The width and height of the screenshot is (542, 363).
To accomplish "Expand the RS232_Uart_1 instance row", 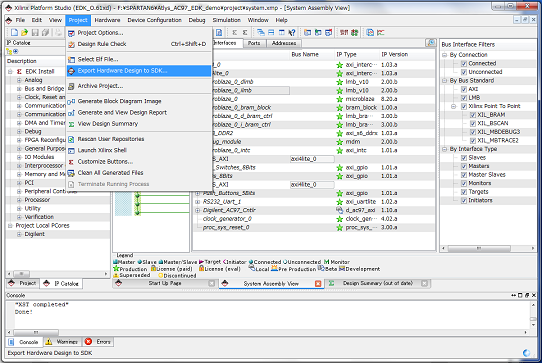I will coord(198,202).
